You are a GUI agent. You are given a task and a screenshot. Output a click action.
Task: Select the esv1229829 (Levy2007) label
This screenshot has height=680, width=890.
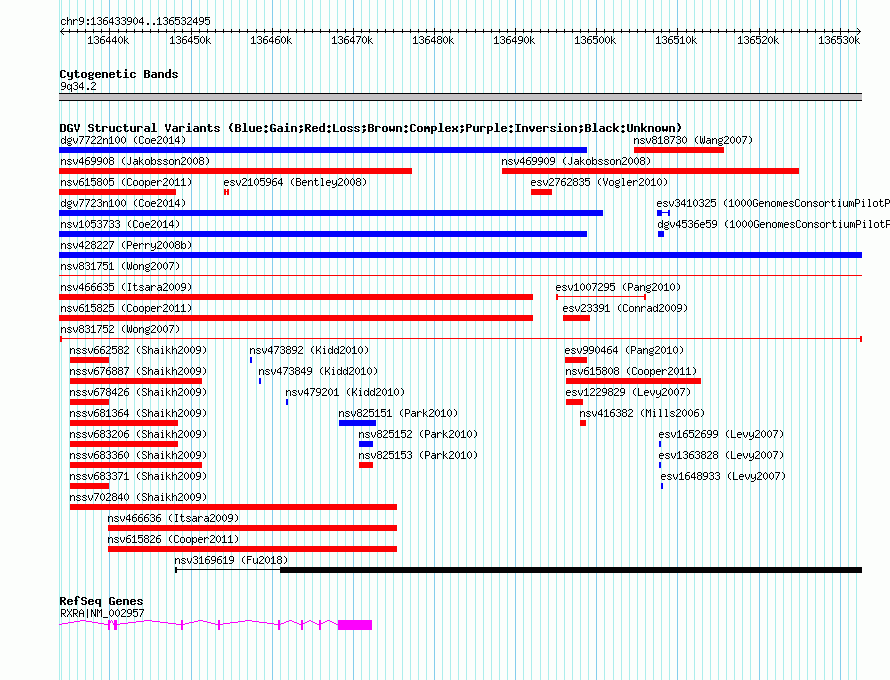coord(628,392)
